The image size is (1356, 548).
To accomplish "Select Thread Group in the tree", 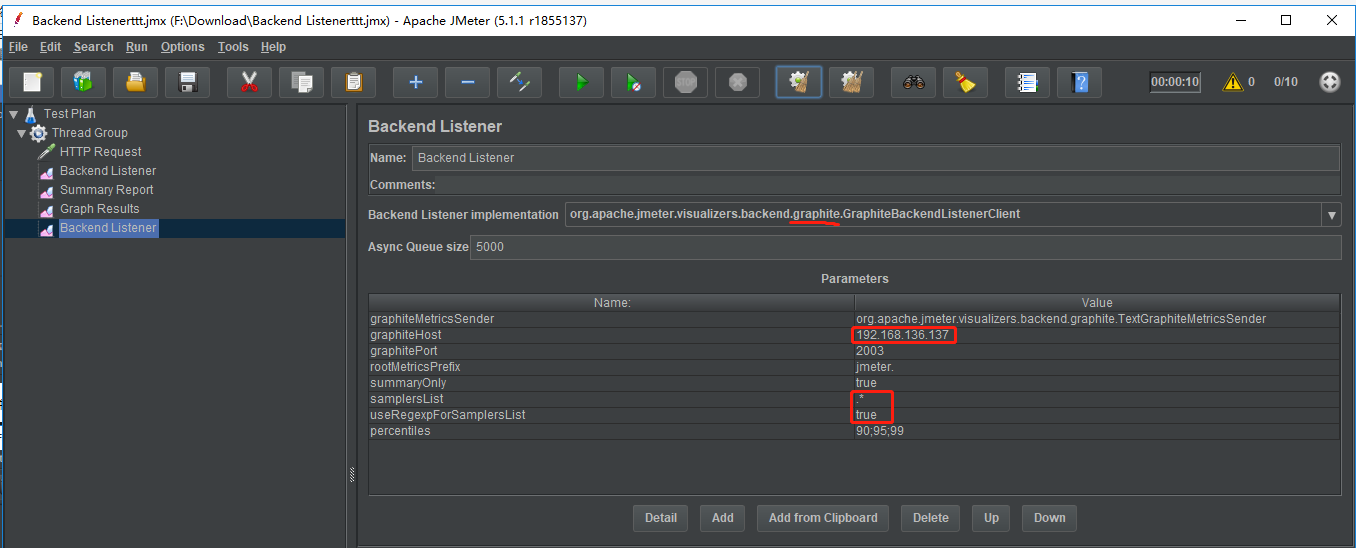I will tap(90, 133).
